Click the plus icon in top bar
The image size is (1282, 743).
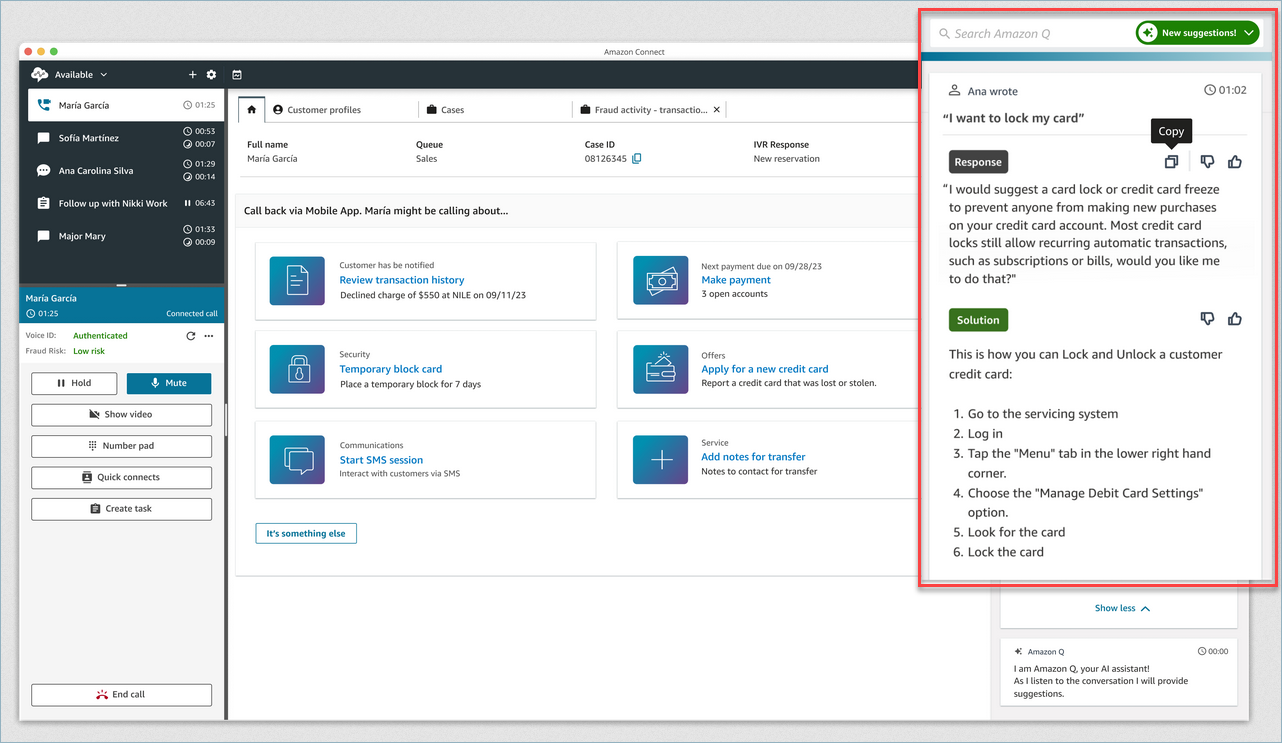(x=193, y=75)
